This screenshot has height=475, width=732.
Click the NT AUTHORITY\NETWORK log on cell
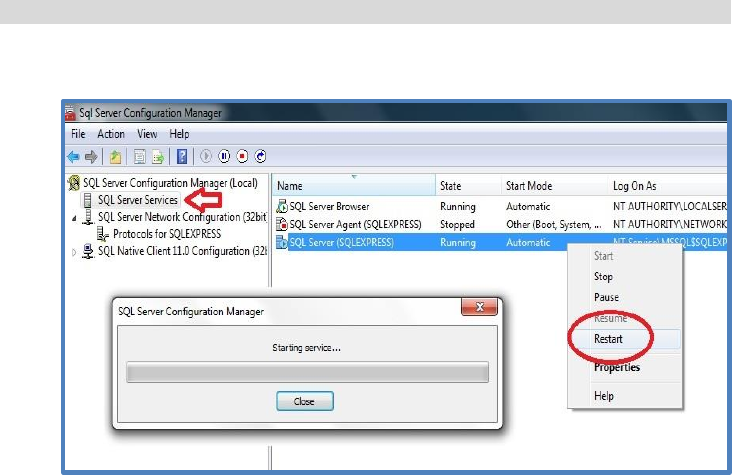tap(670, 224)
